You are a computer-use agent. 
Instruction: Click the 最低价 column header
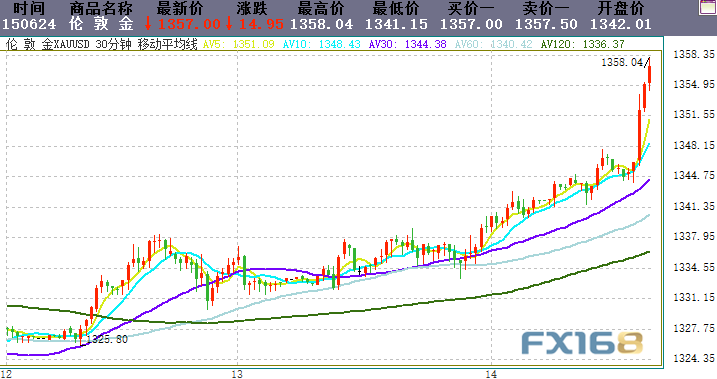[396, 8]
